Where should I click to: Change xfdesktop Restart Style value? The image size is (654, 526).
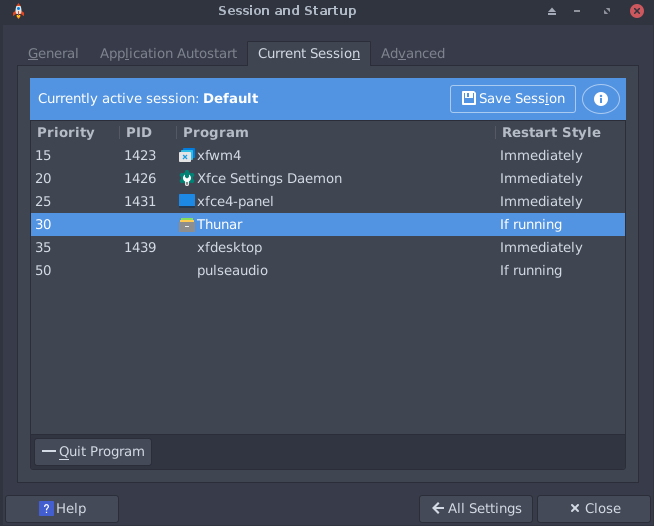pyautogui.click(x=541, y=248)
